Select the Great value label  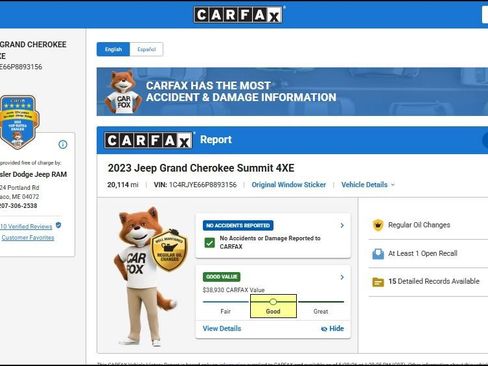click(321, 311)
